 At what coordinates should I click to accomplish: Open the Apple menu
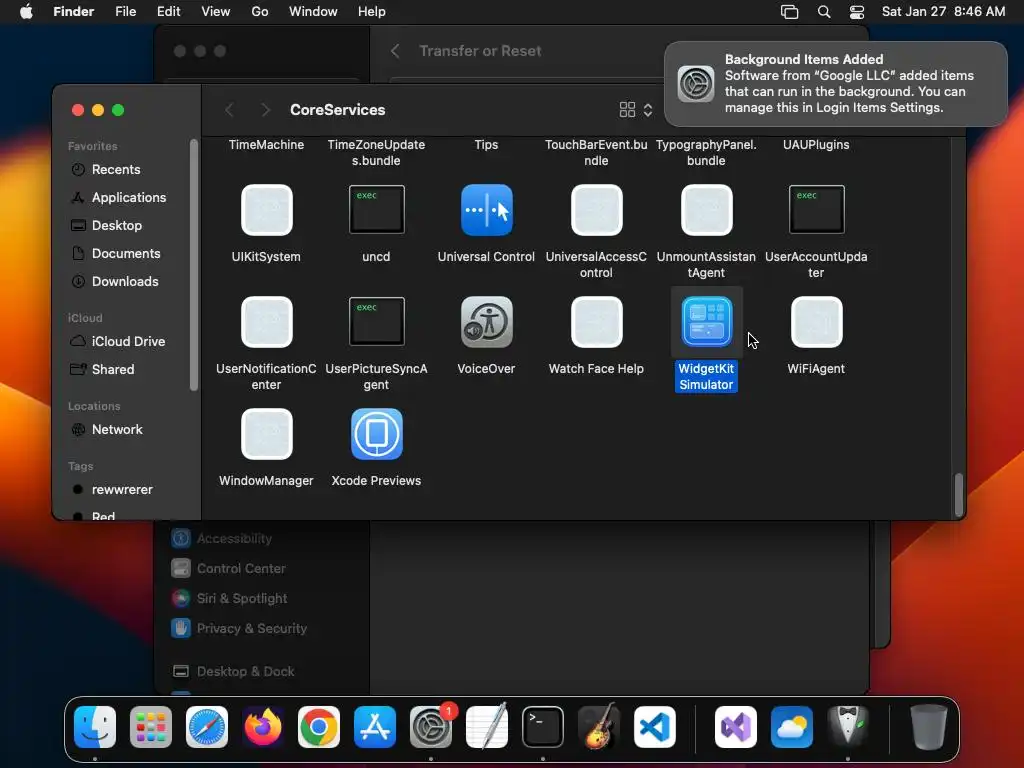(26, 12)
